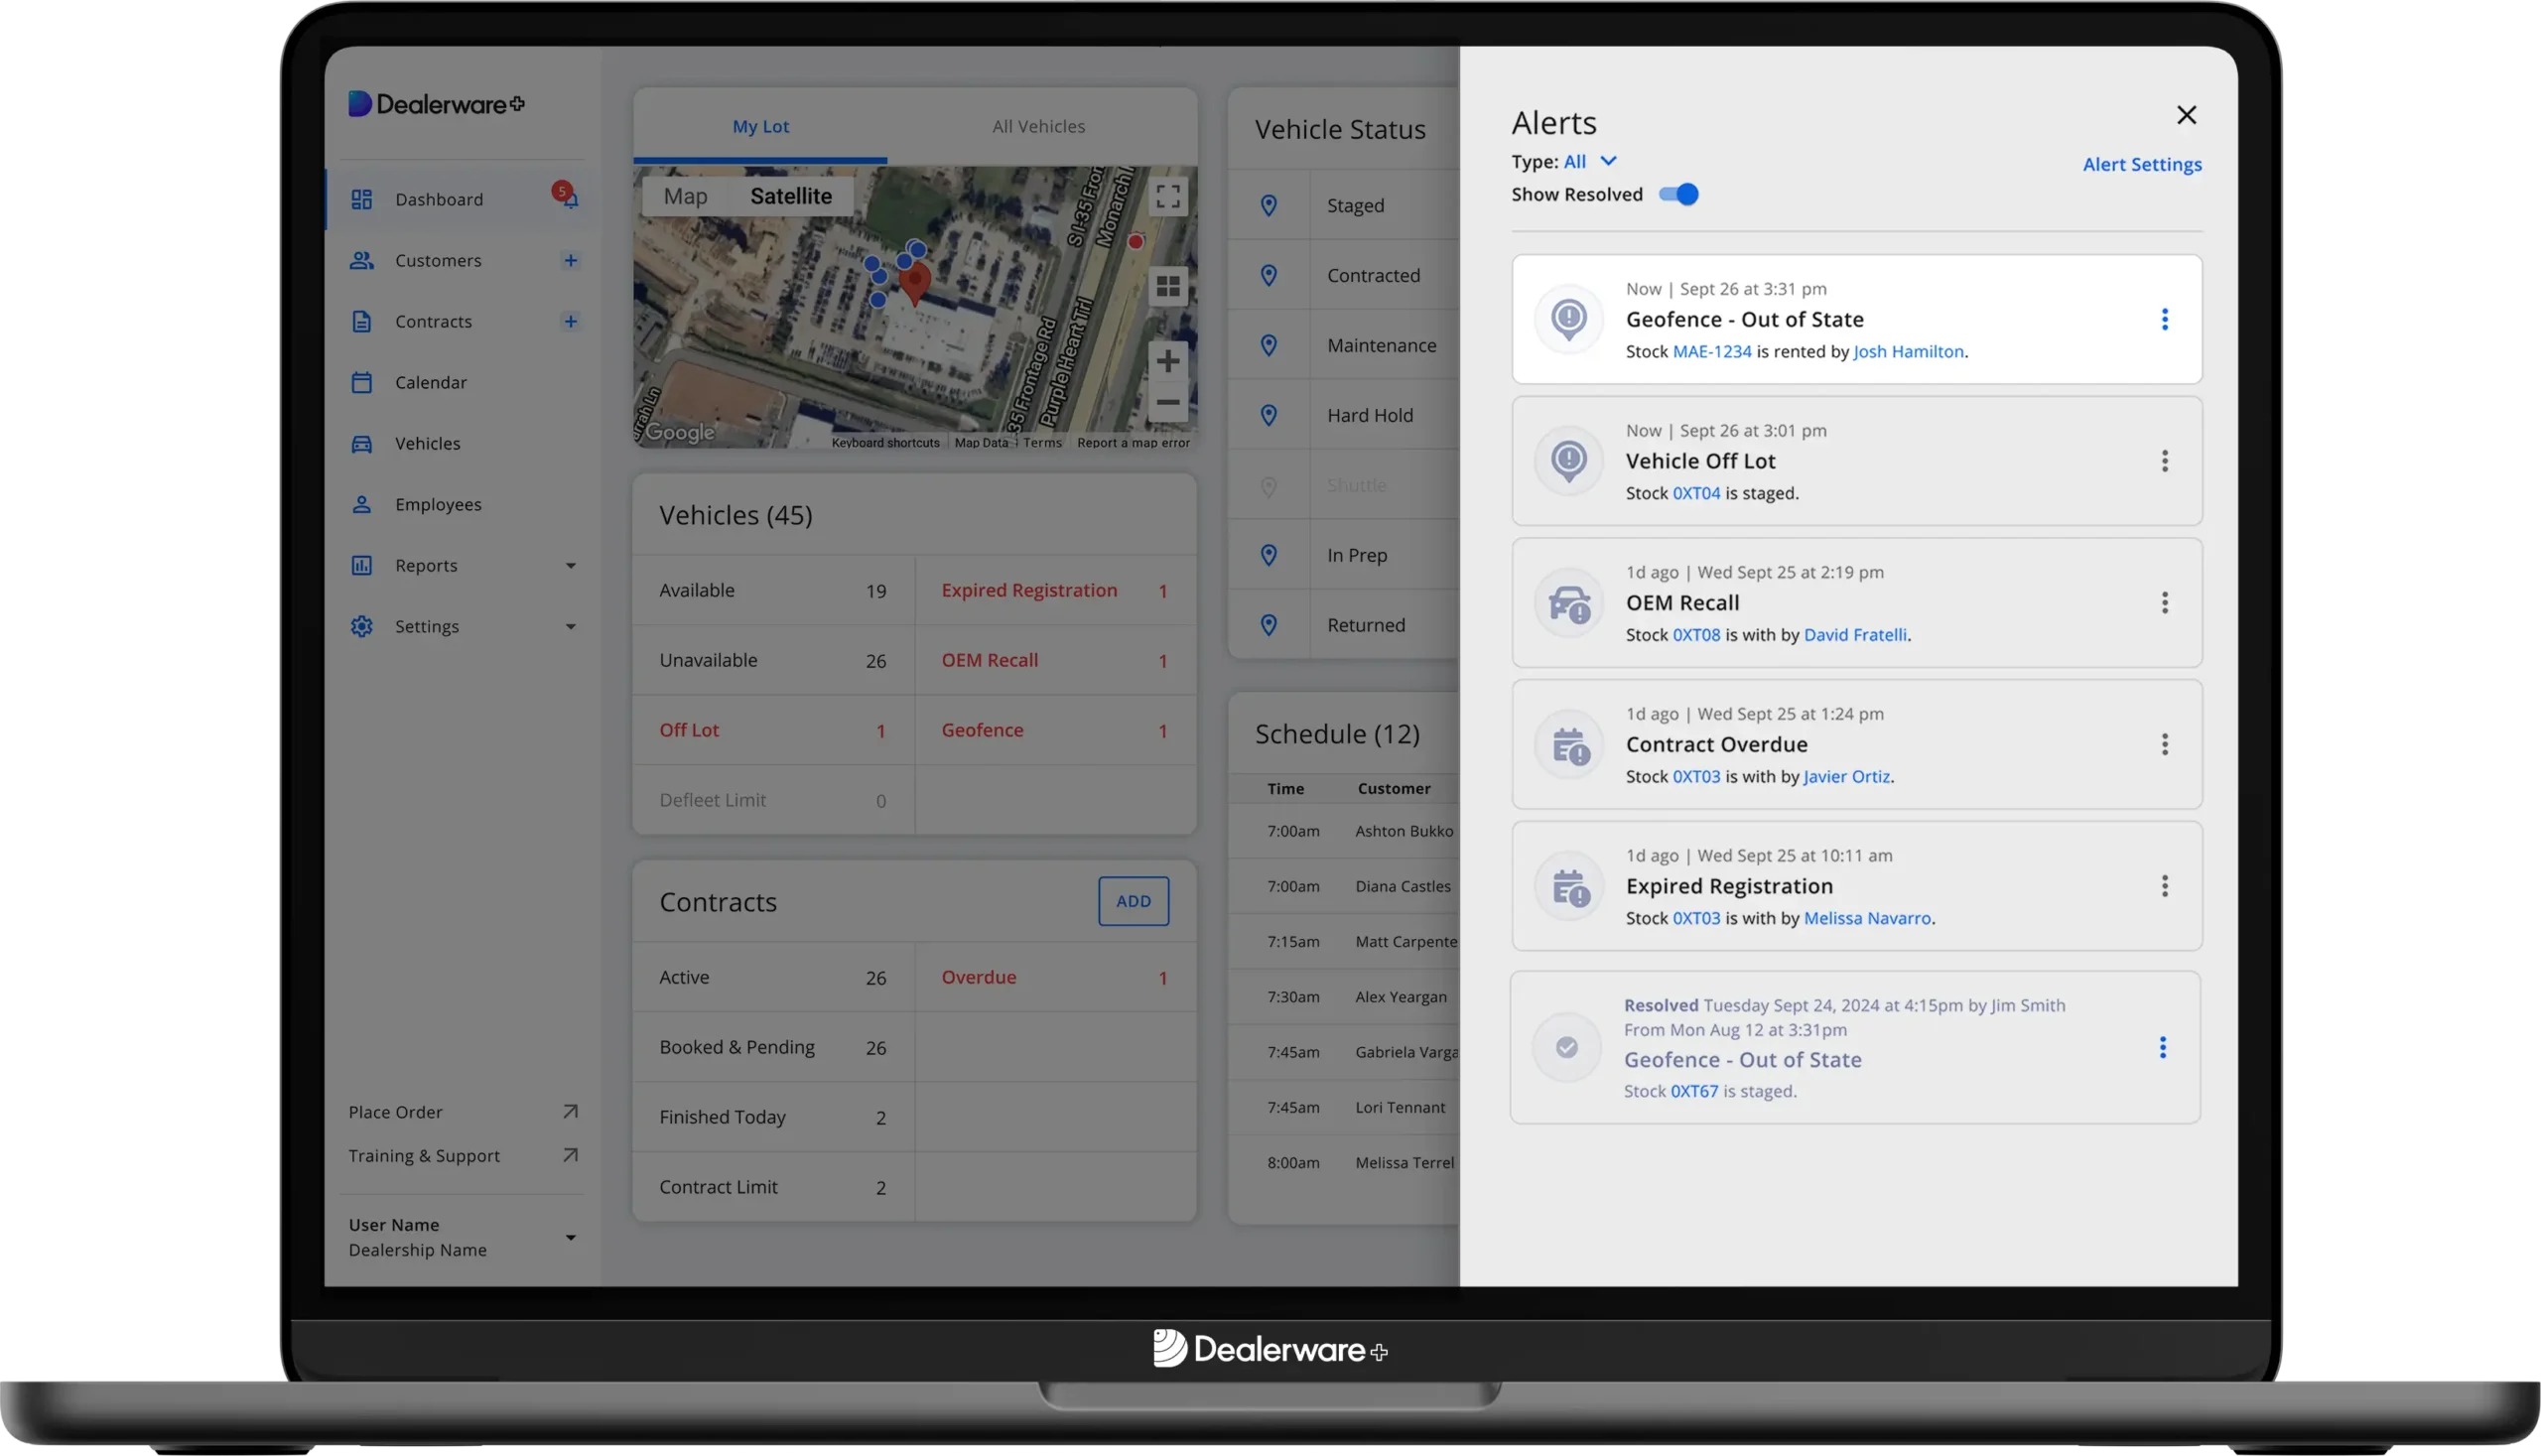
Task: Open renter Josh Hamilton link
Action: 1908,351
